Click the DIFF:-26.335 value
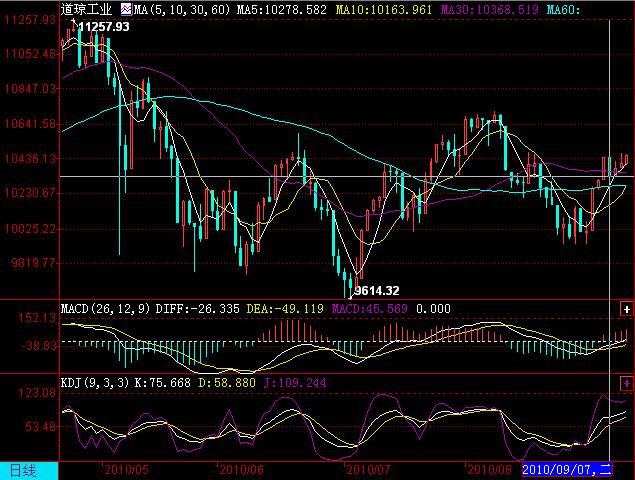Image resolution: width=635 pixels, height=480 pixels. coord(198,309)
